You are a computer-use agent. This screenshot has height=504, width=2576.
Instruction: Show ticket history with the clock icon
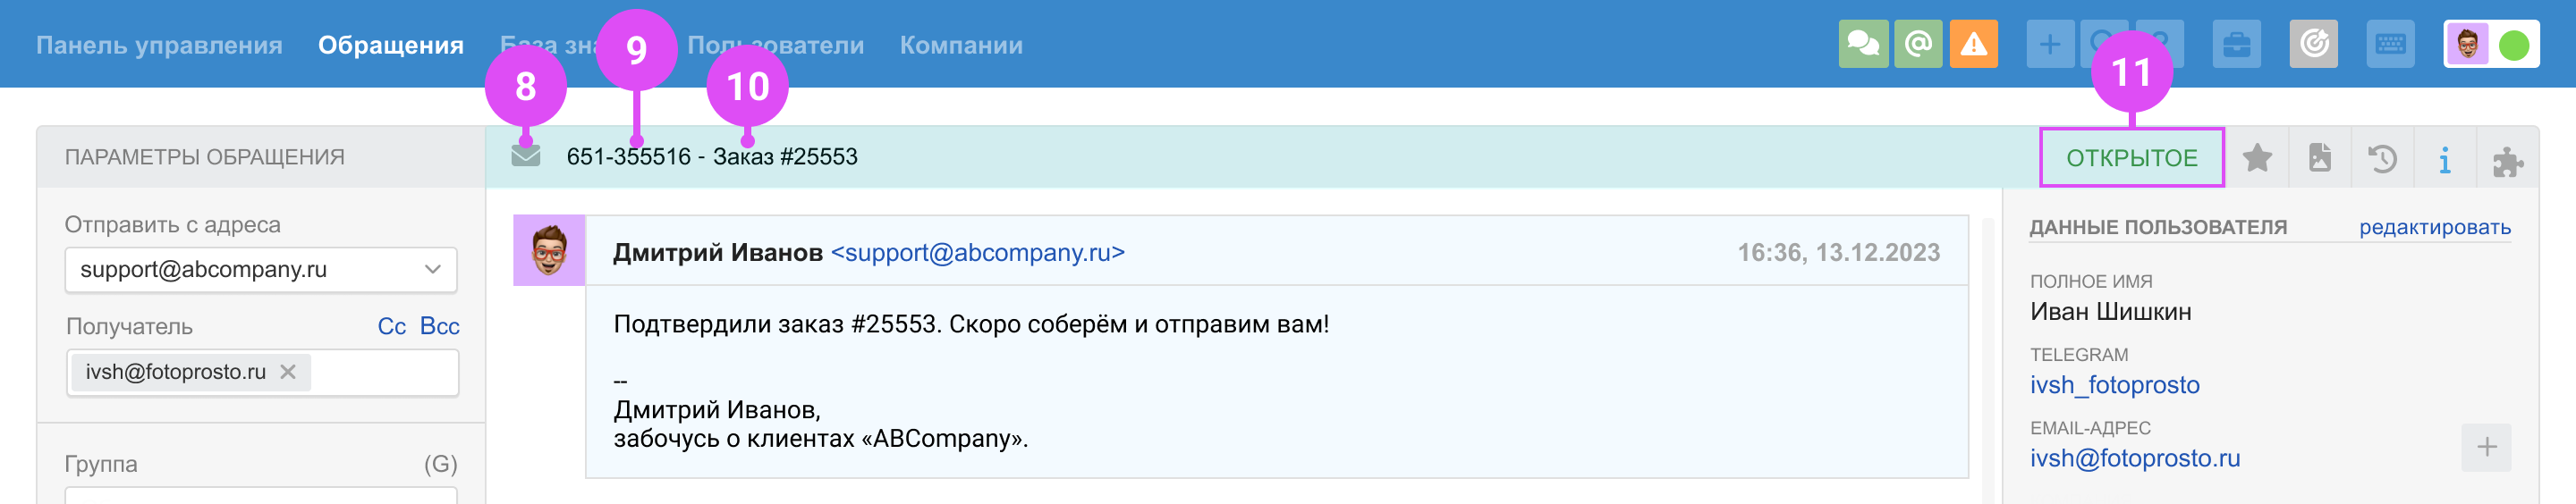(x=2382, y=158)
